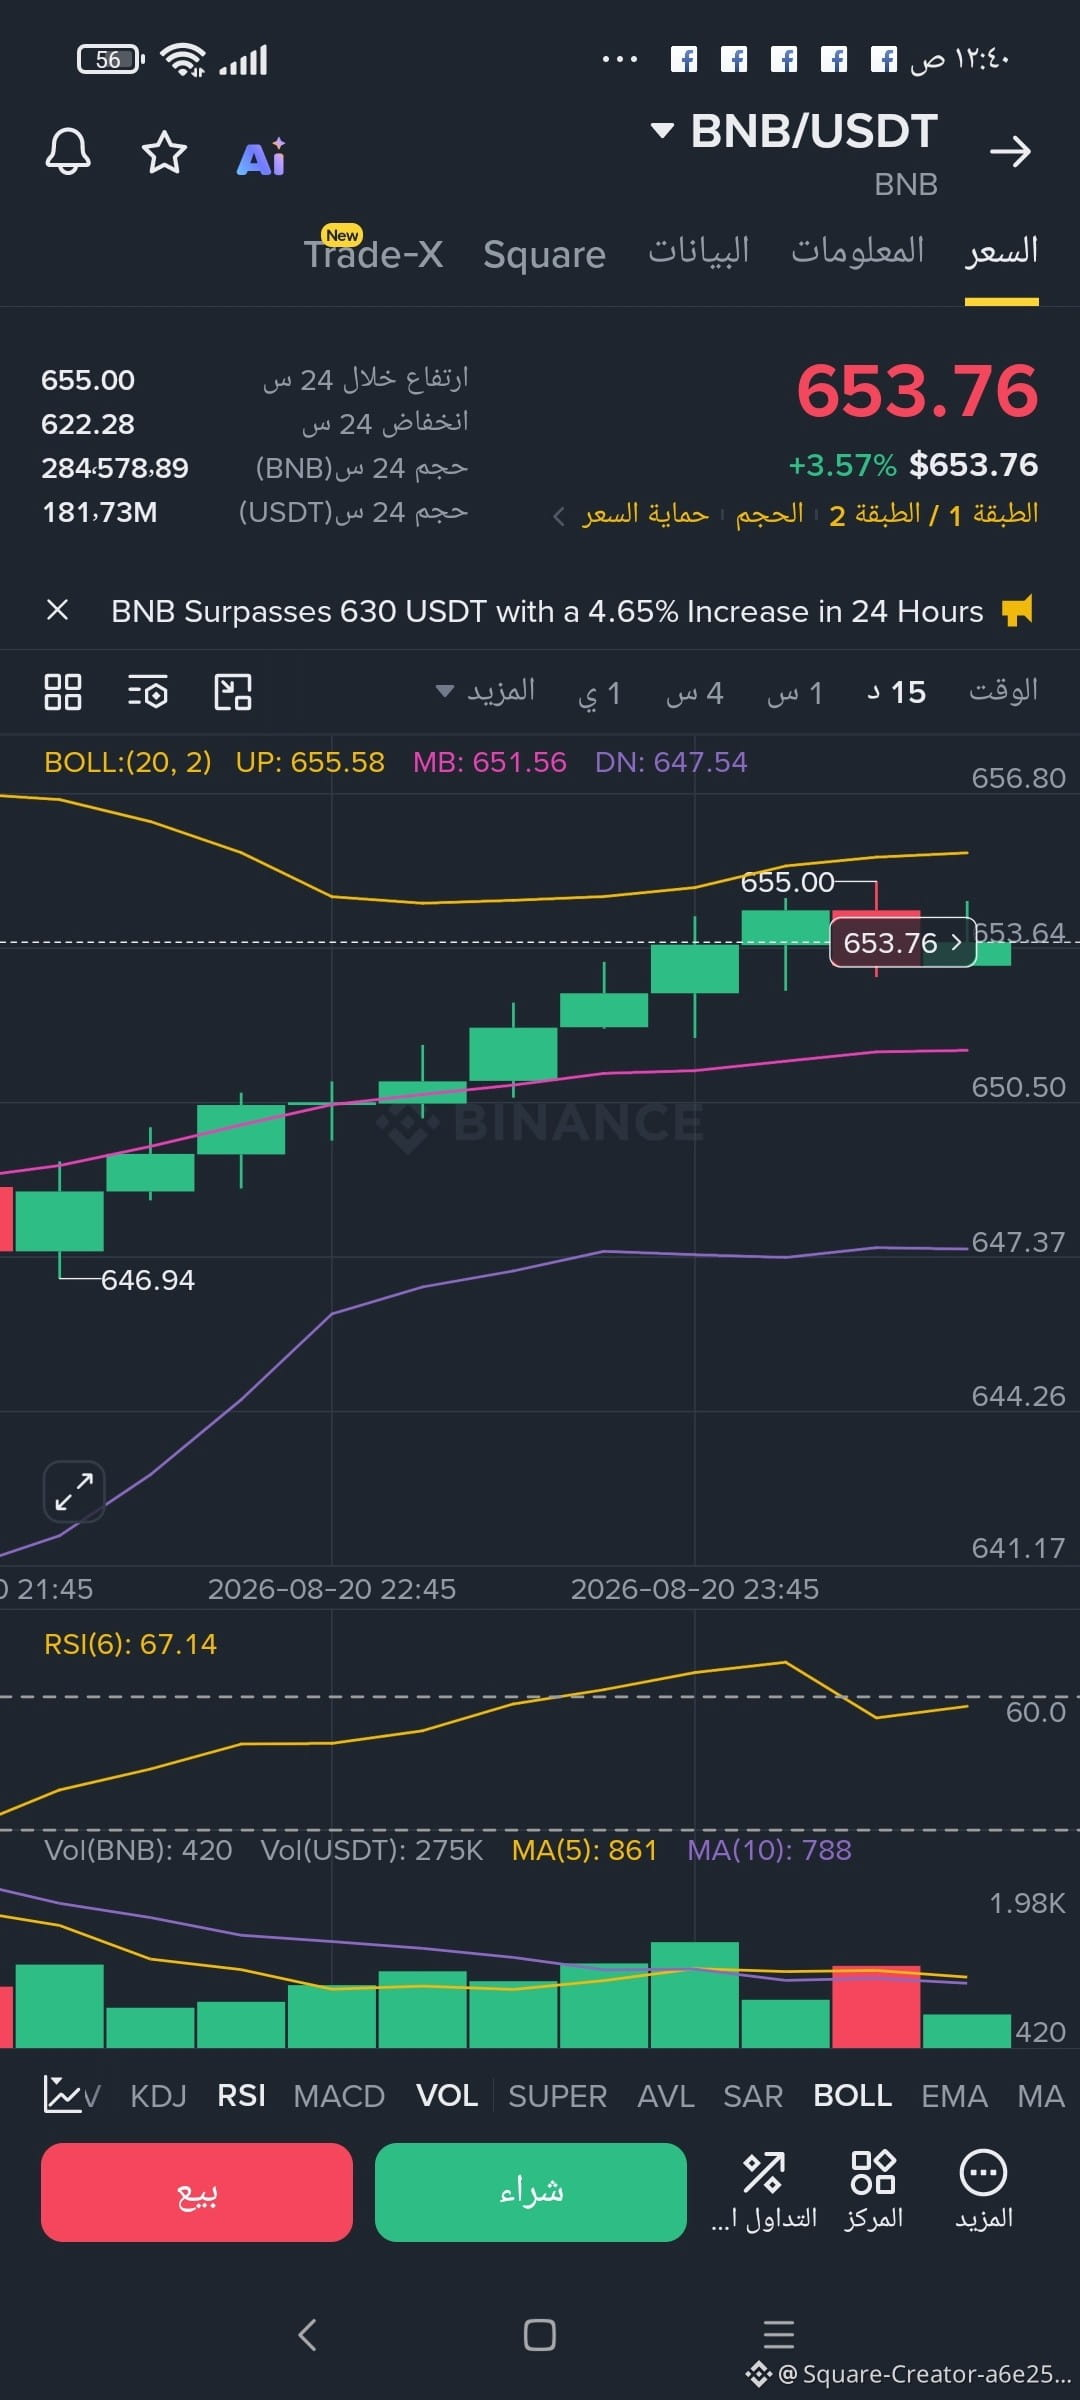Toggle the MACD indicator

pos(339,2095)
